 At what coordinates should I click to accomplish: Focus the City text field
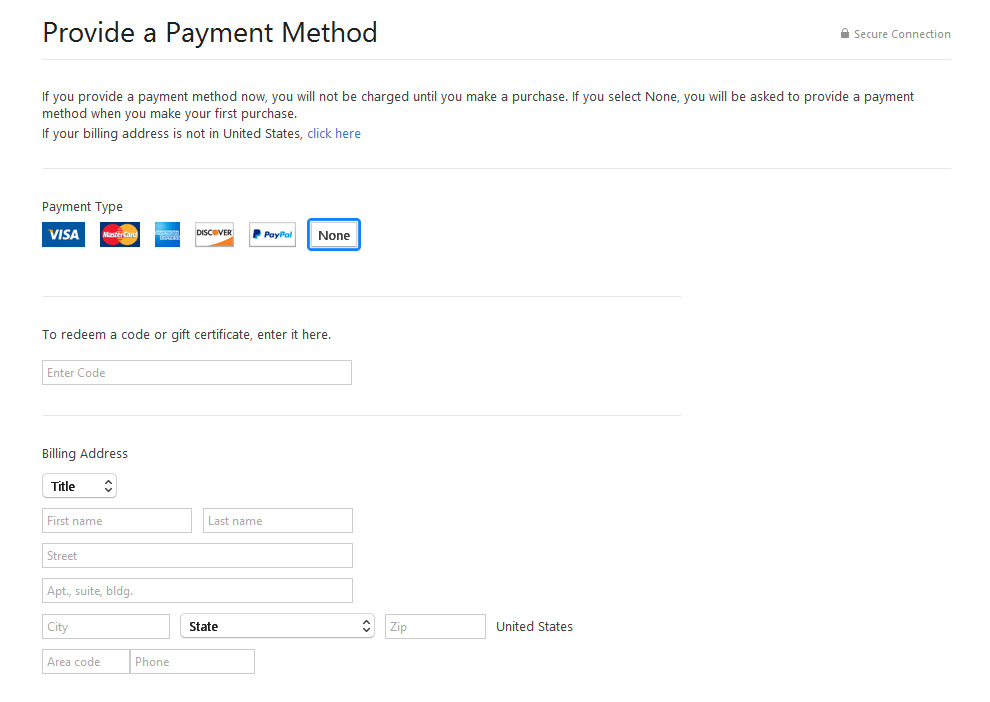(106, 626)
